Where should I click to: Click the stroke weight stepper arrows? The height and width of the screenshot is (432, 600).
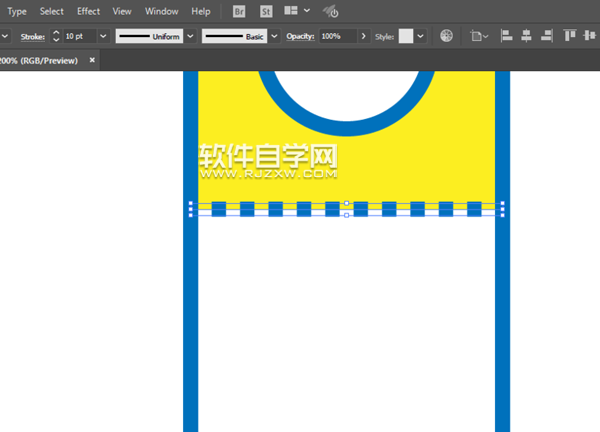coord(56,36)
